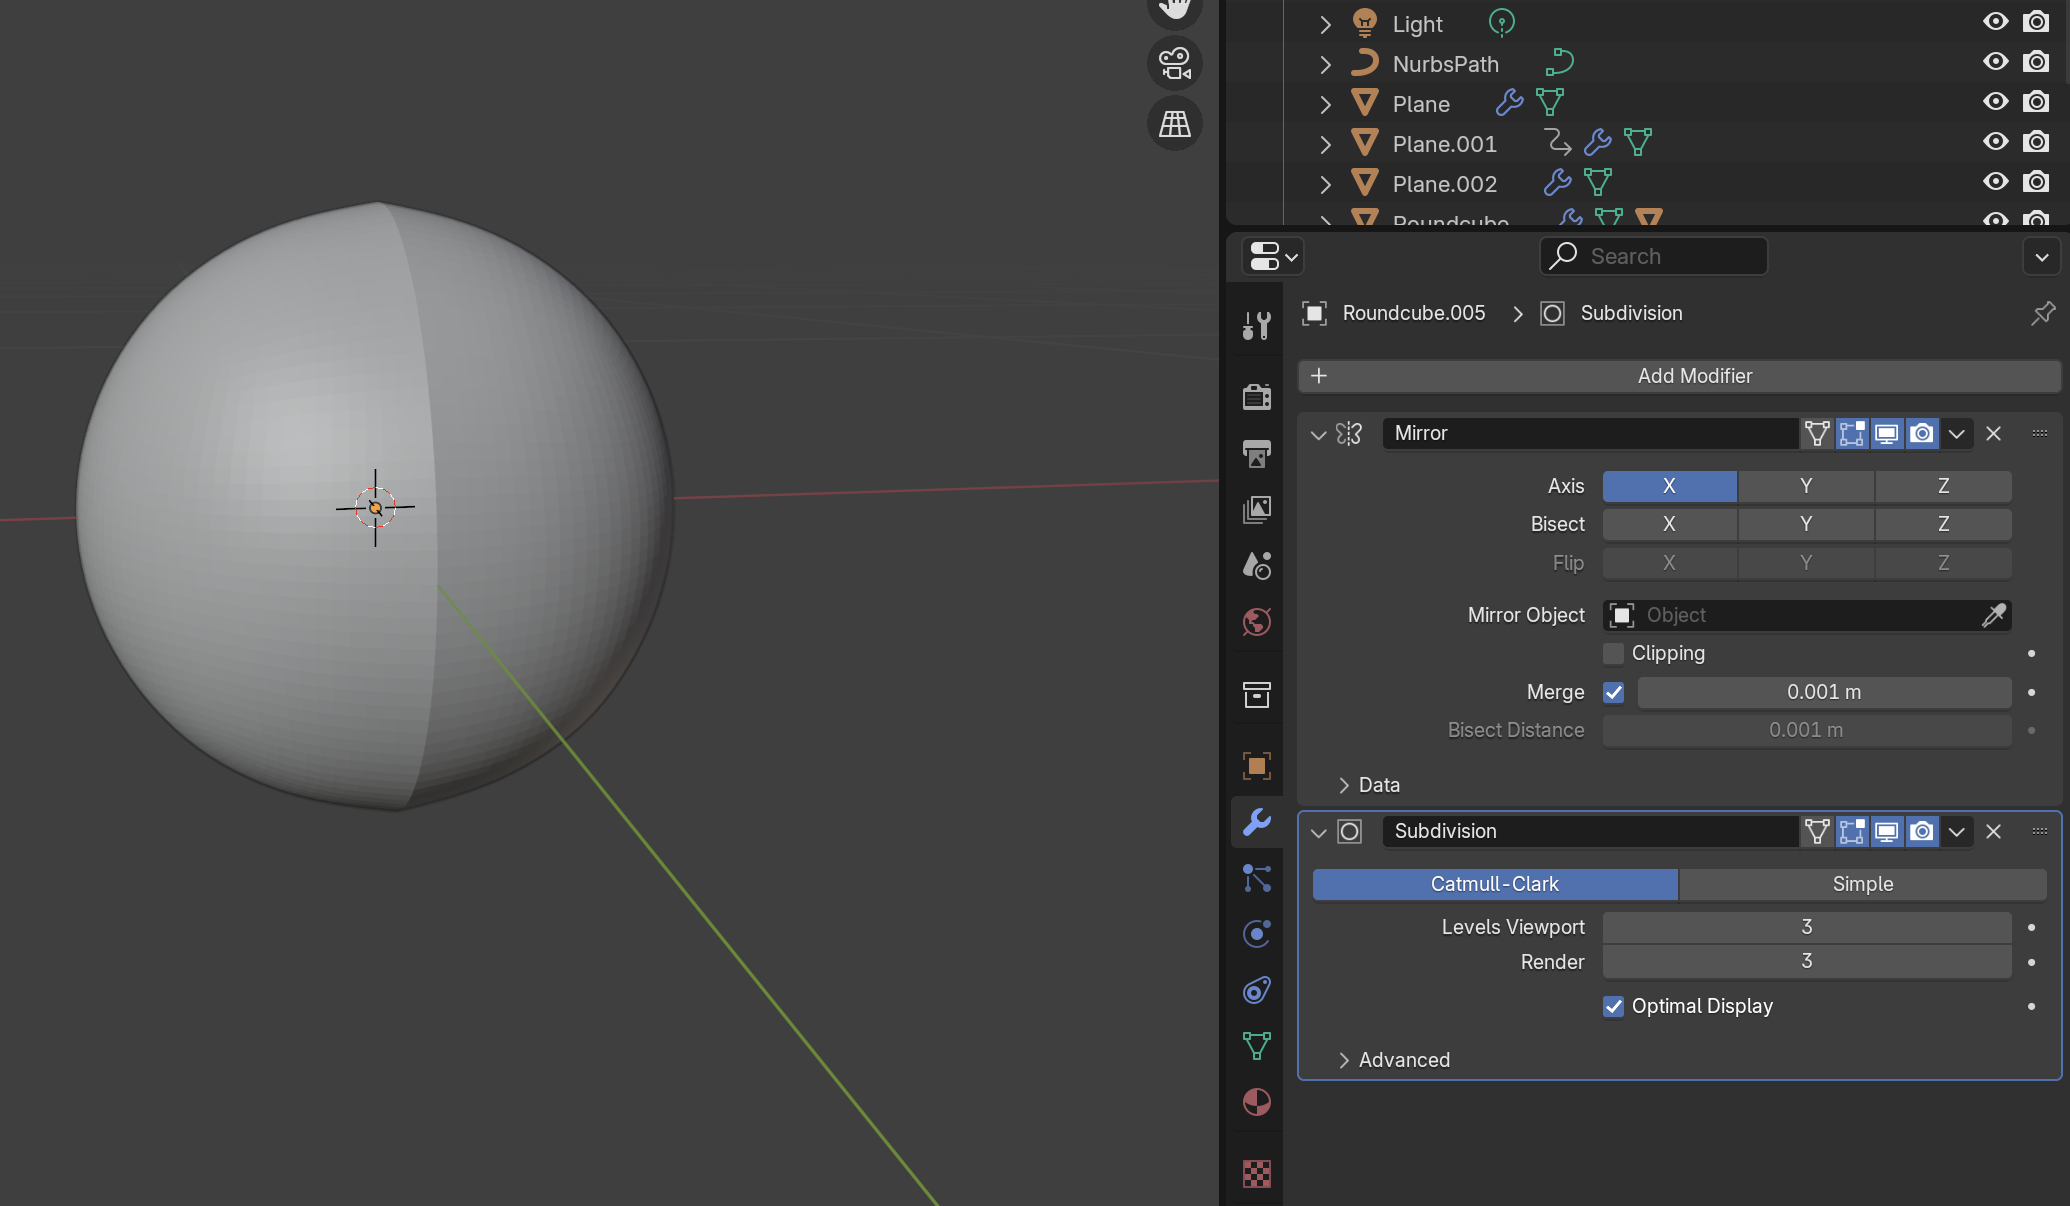Expand the NurbsPath outliner entry
The width and height of the screenshot is (2070, 1206).
point(1325,64)
